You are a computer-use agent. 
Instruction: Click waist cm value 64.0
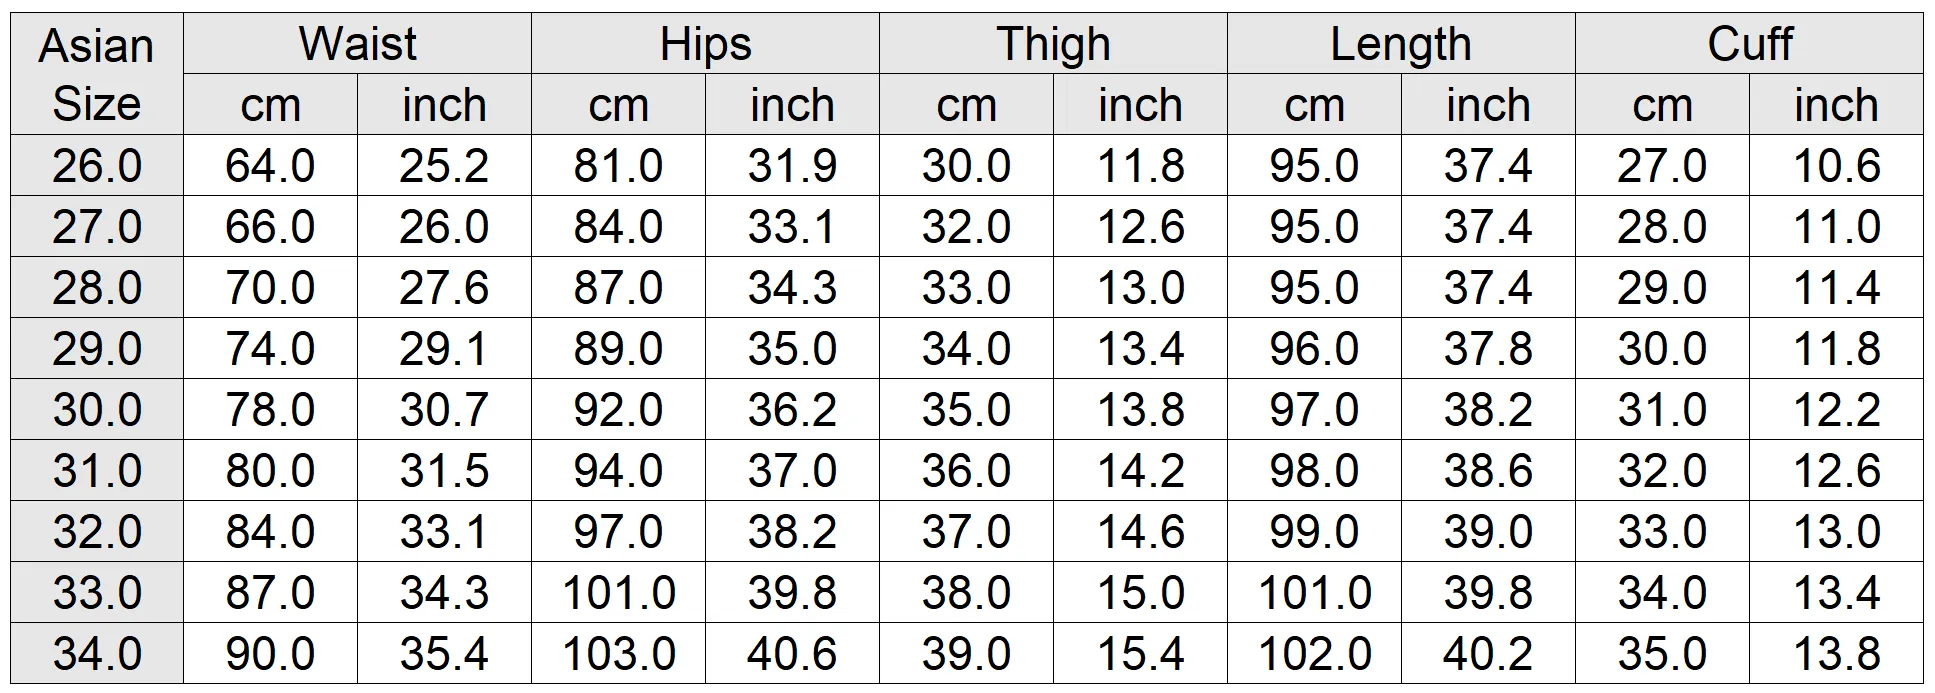(270, 165)
